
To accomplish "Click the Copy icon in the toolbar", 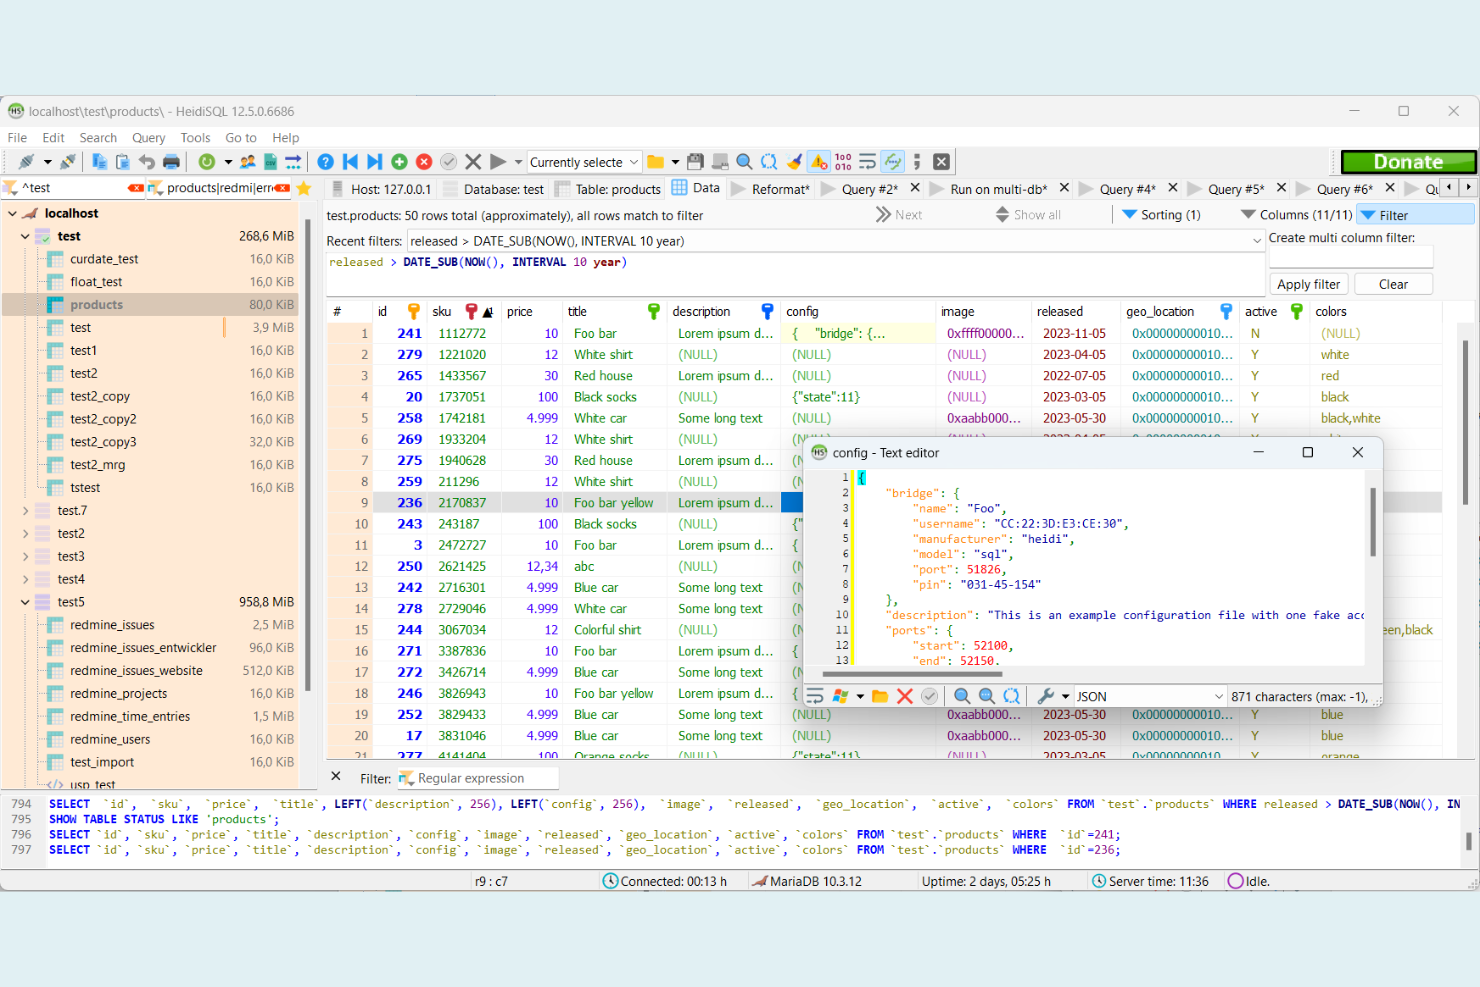I will coord(99,162).
